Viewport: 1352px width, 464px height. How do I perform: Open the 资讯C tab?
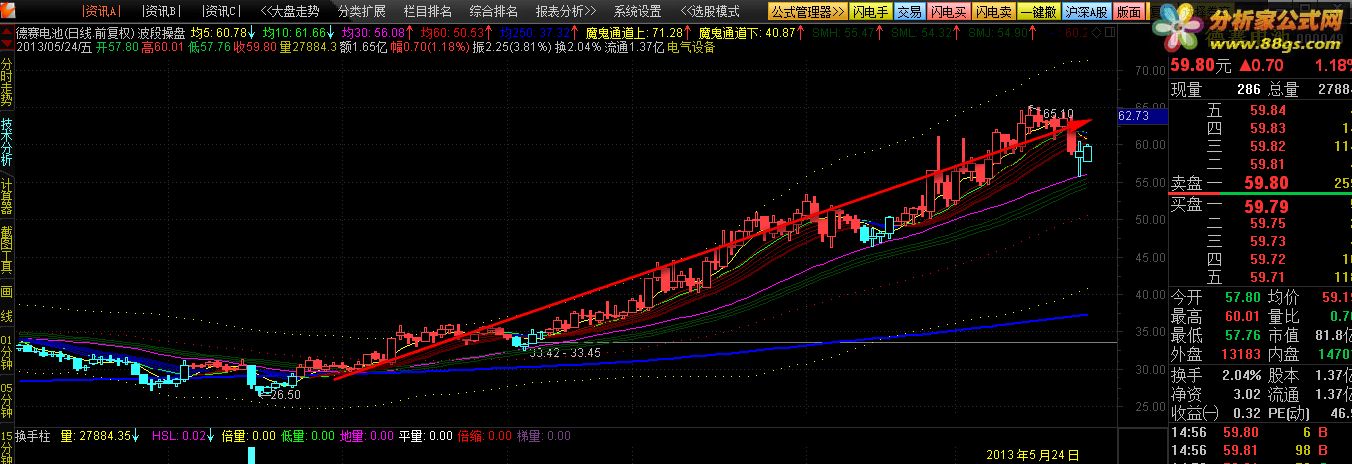[x=221, y=12]
